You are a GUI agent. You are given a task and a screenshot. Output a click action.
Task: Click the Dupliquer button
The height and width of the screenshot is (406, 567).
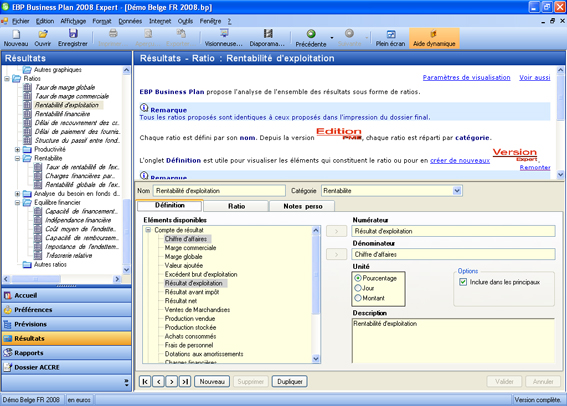click(290, 381)
